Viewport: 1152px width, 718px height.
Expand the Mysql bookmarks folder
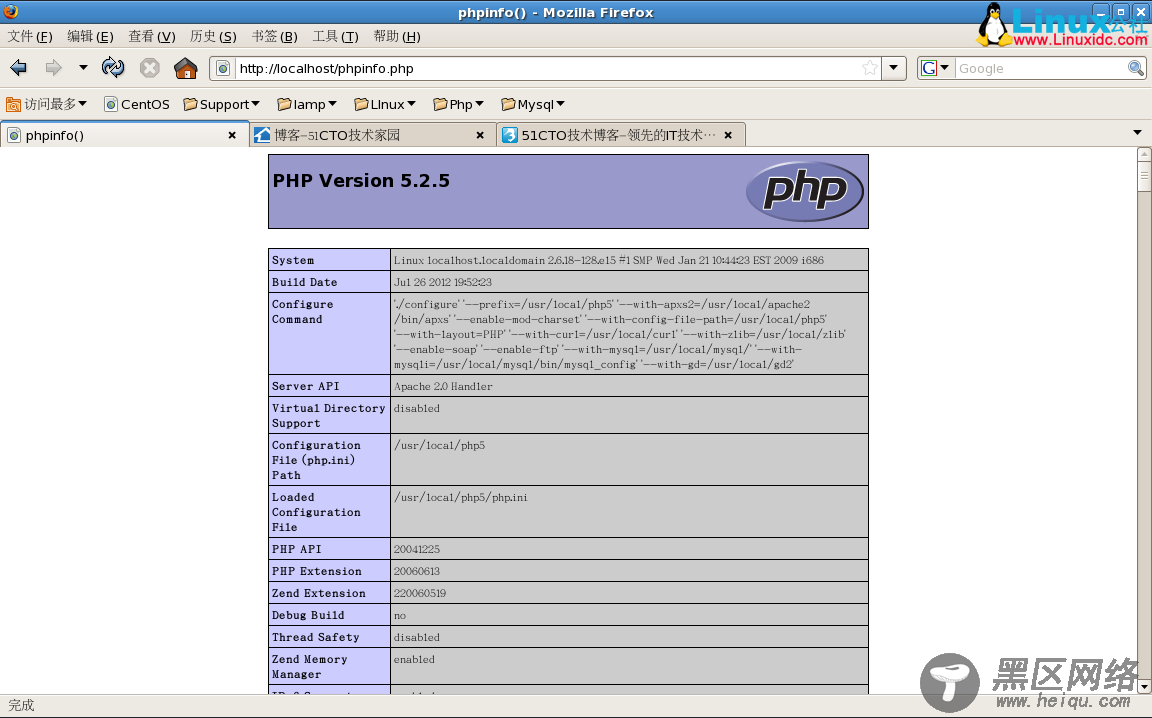pos(533,104)
